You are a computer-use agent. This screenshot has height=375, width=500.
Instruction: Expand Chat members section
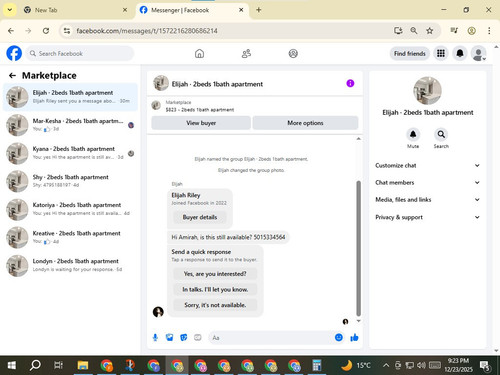[x=427, y=182]
